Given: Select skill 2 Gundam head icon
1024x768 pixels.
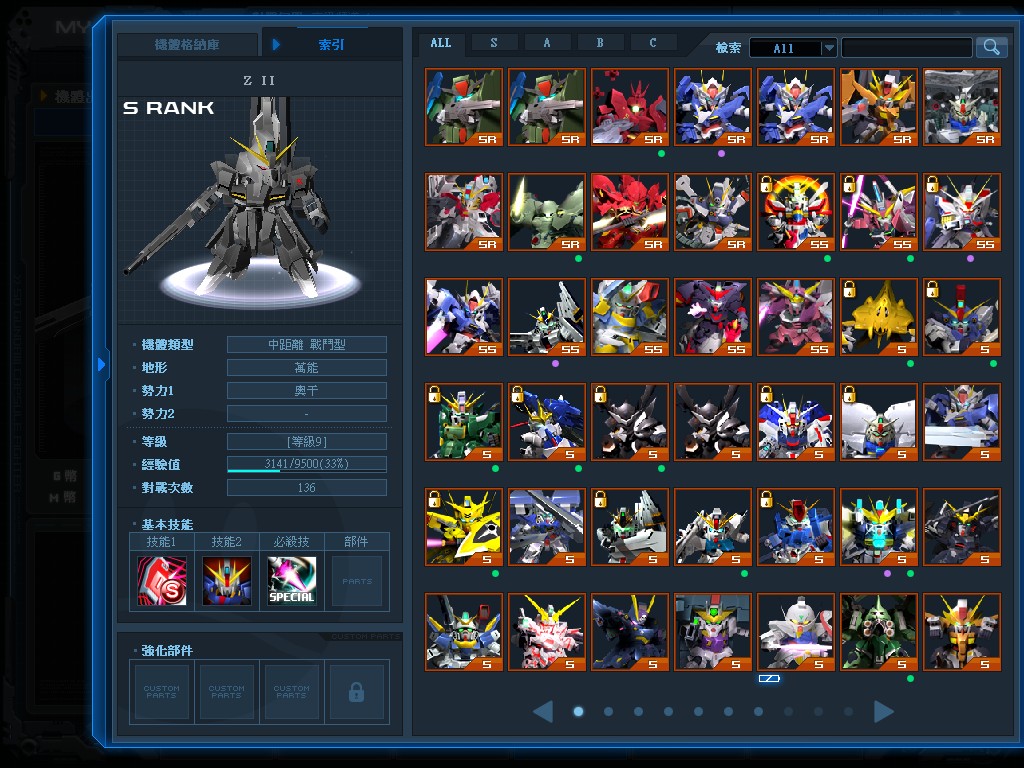Looking at the screenshot, I should click(x=227, y=581).
